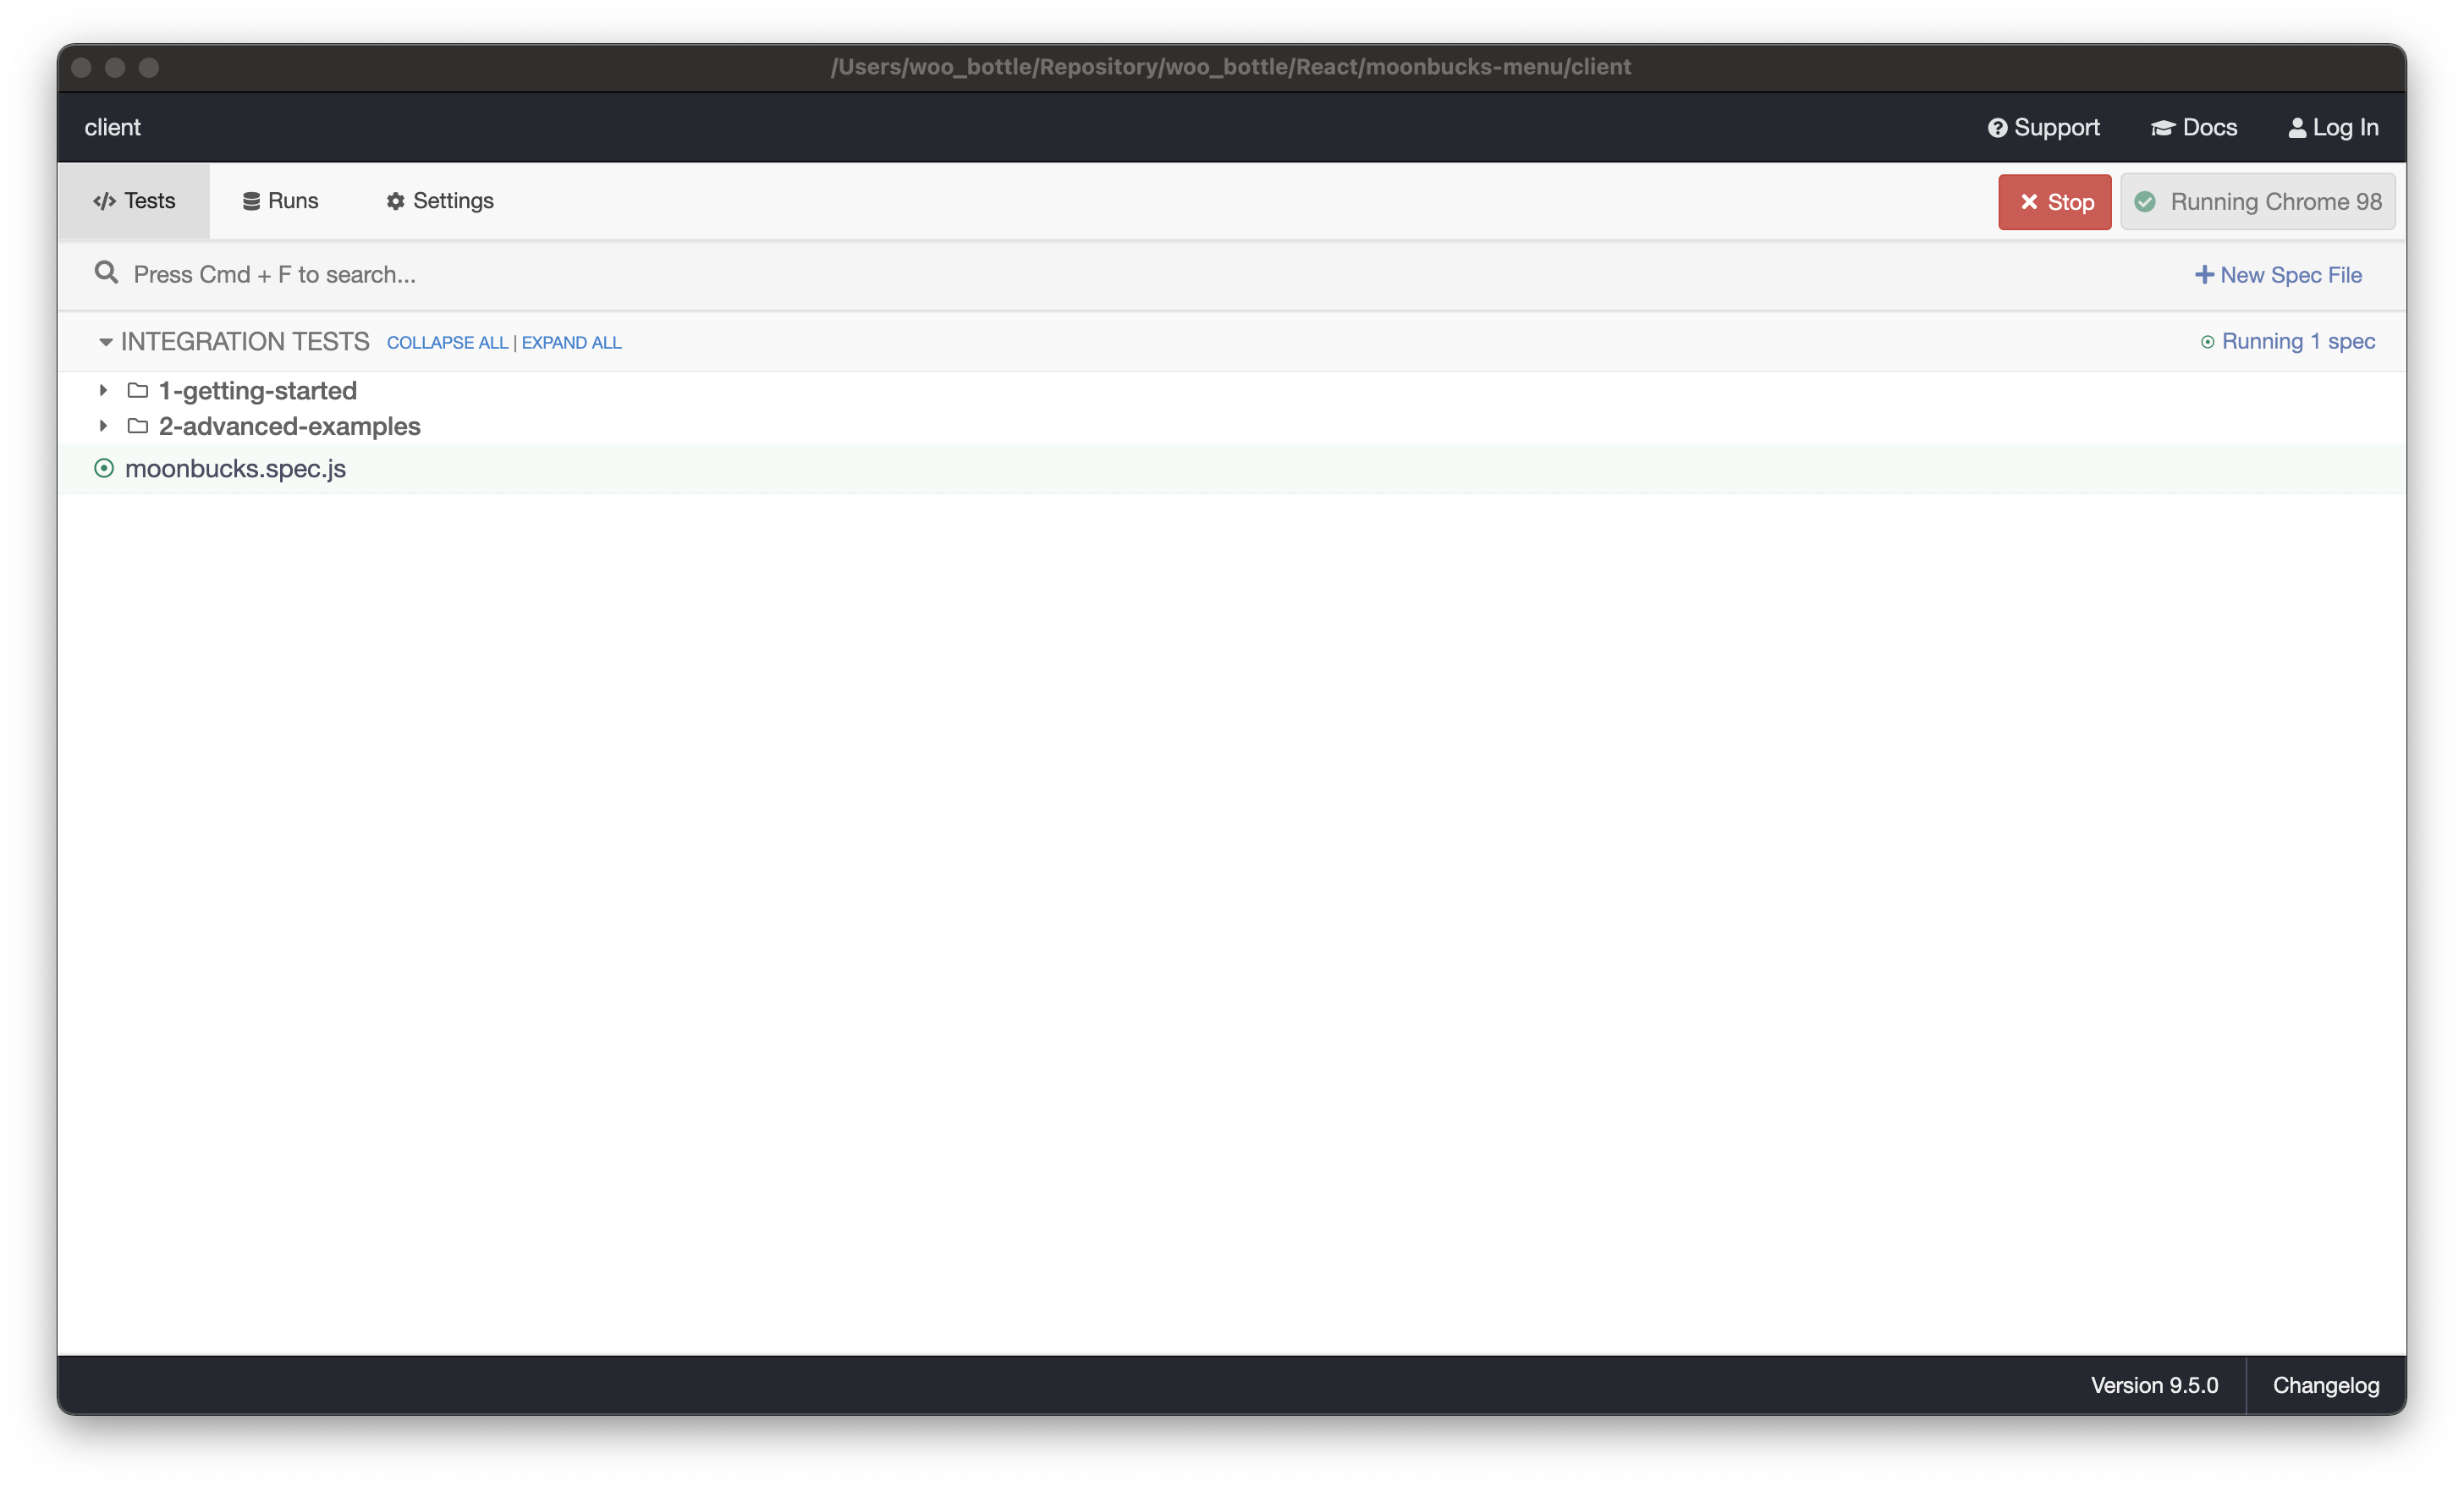
Task: Click the Settings gear icon
Action: (395, 201)
